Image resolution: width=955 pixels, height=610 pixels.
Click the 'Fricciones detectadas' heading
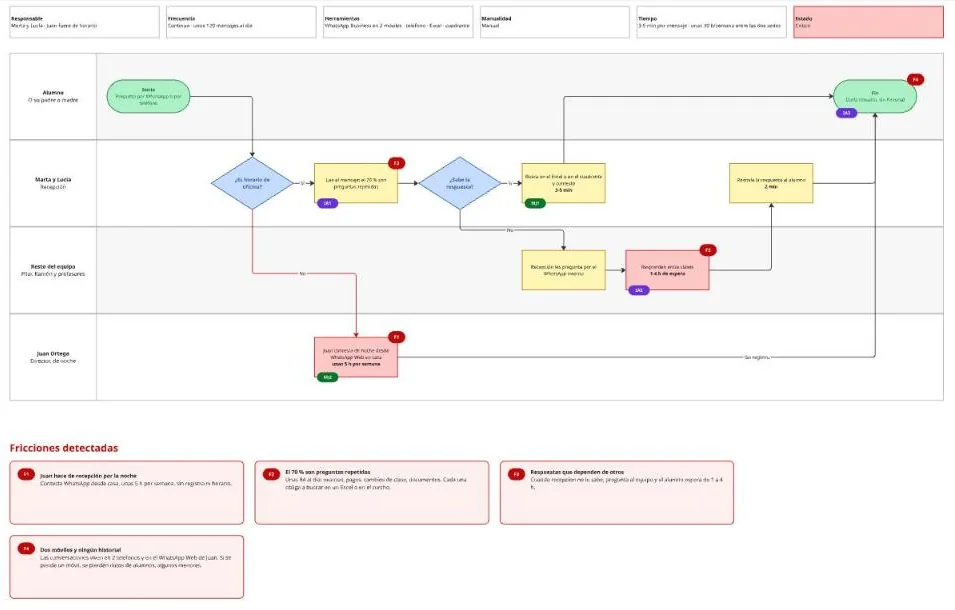64,448
